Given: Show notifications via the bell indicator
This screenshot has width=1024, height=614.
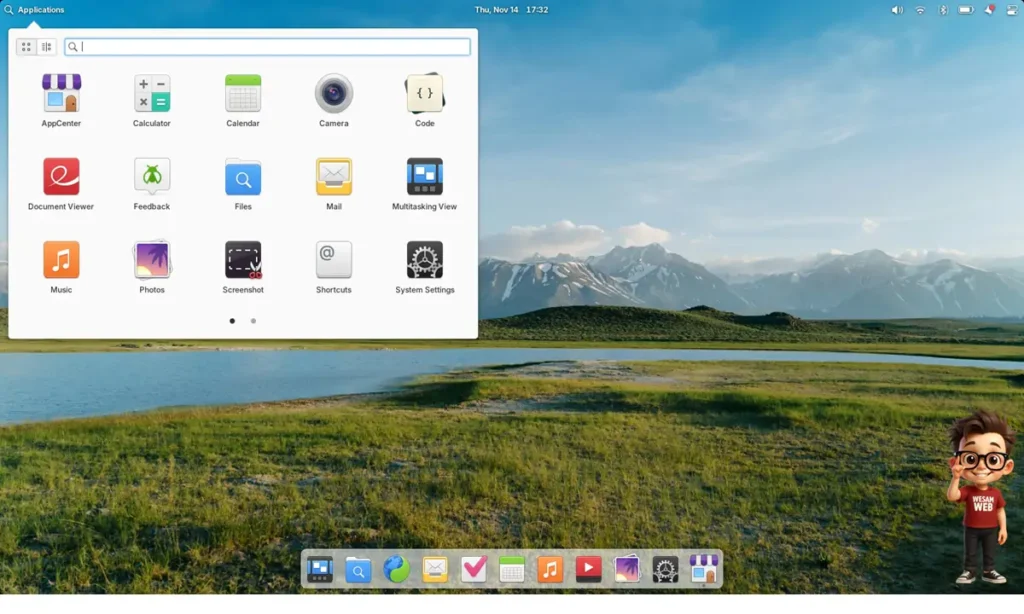Looking at the screenshot, I should point(990,10).
